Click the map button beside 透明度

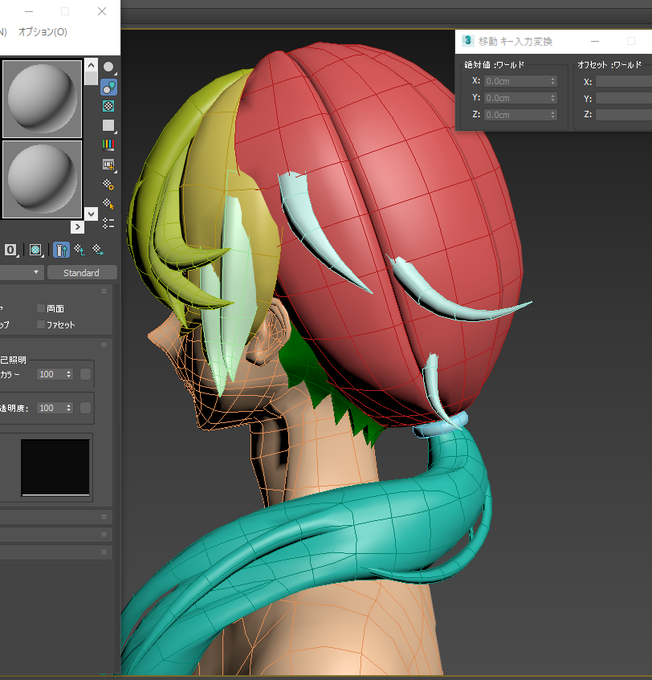coord(85,408)
